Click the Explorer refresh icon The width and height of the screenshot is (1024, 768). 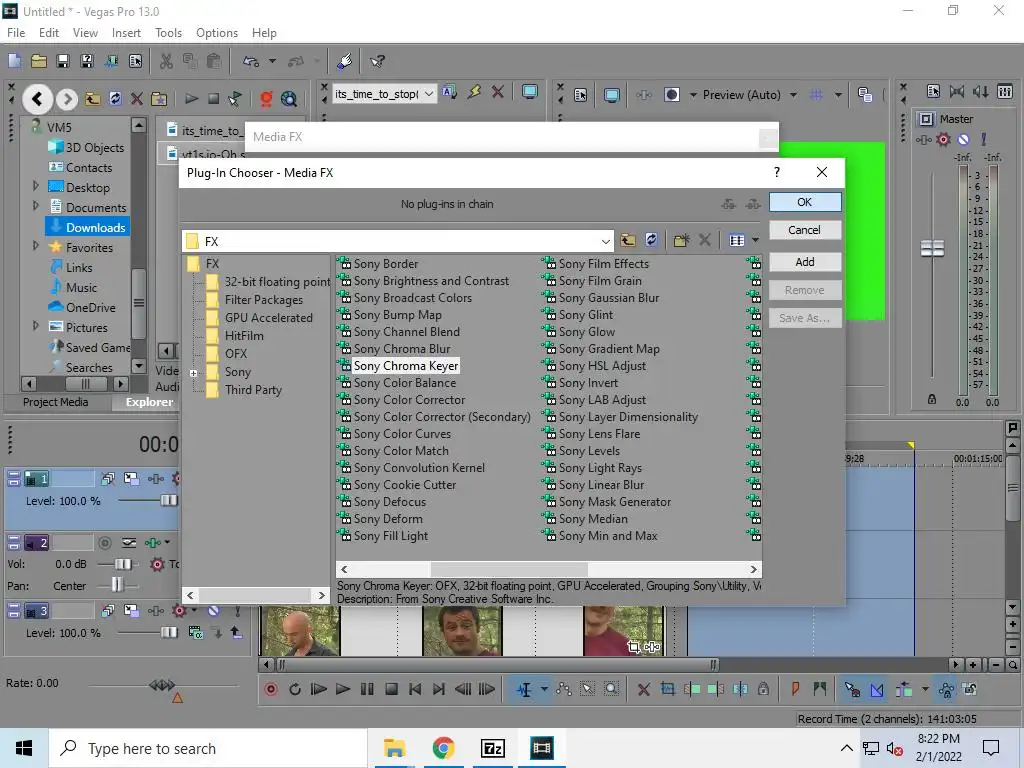point(115,99)
